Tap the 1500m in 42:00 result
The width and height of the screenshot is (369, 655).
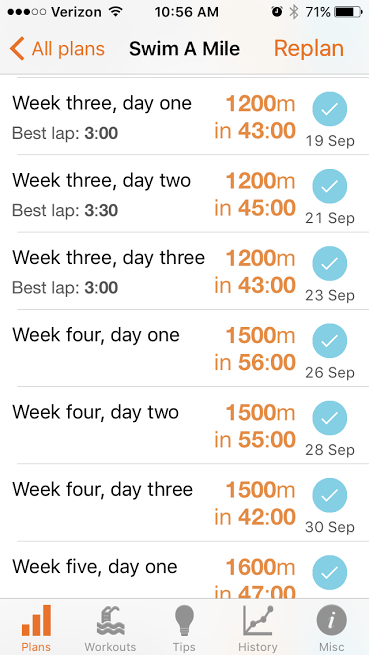tap(255, 504)
